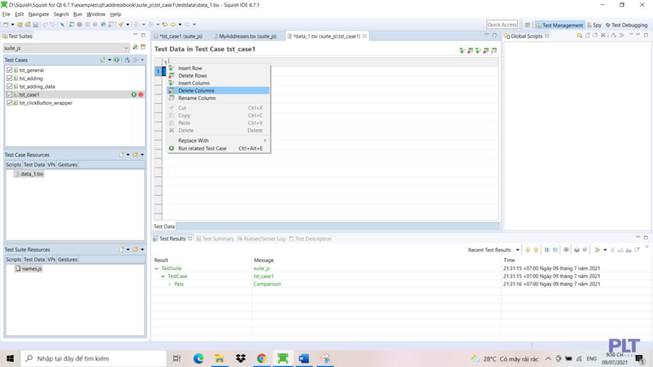Choose Delete Rows from context menu
The height and width of the screenshot is (367, 653).
(x=218, y=75)
